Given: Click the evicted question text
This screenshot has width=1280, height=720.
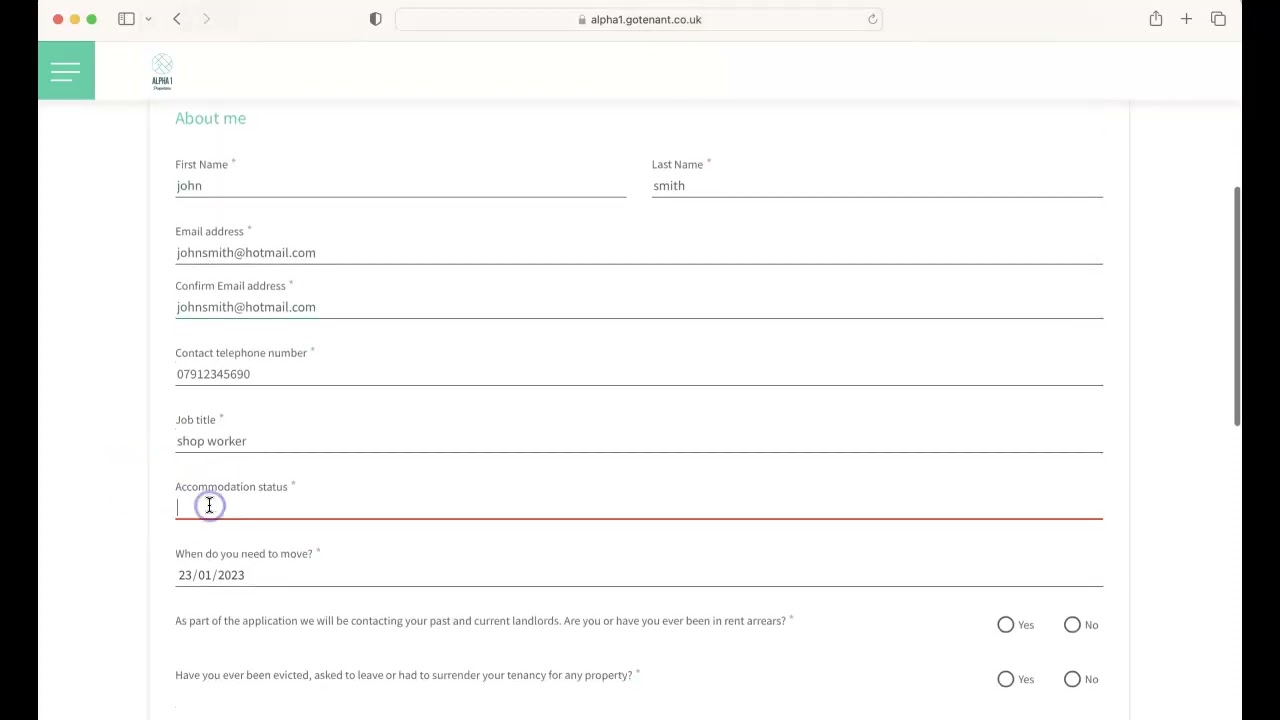Looking at the screenshot, I should point(404,675).
